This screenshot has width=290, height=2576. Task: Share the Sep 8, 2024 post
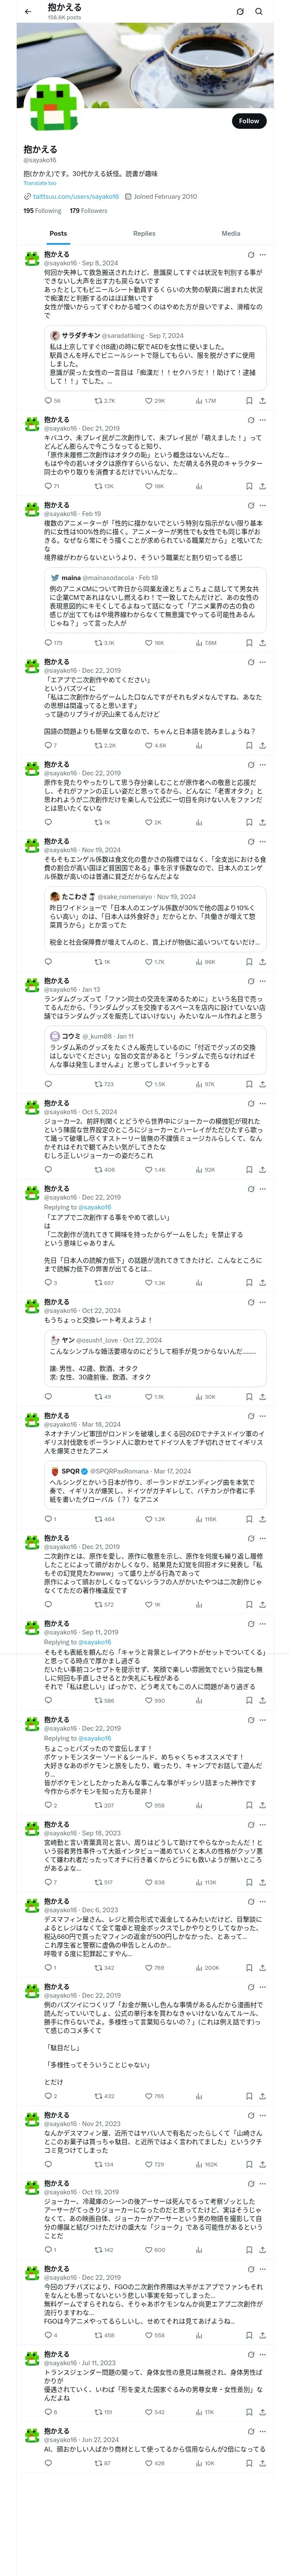[262, 401]
